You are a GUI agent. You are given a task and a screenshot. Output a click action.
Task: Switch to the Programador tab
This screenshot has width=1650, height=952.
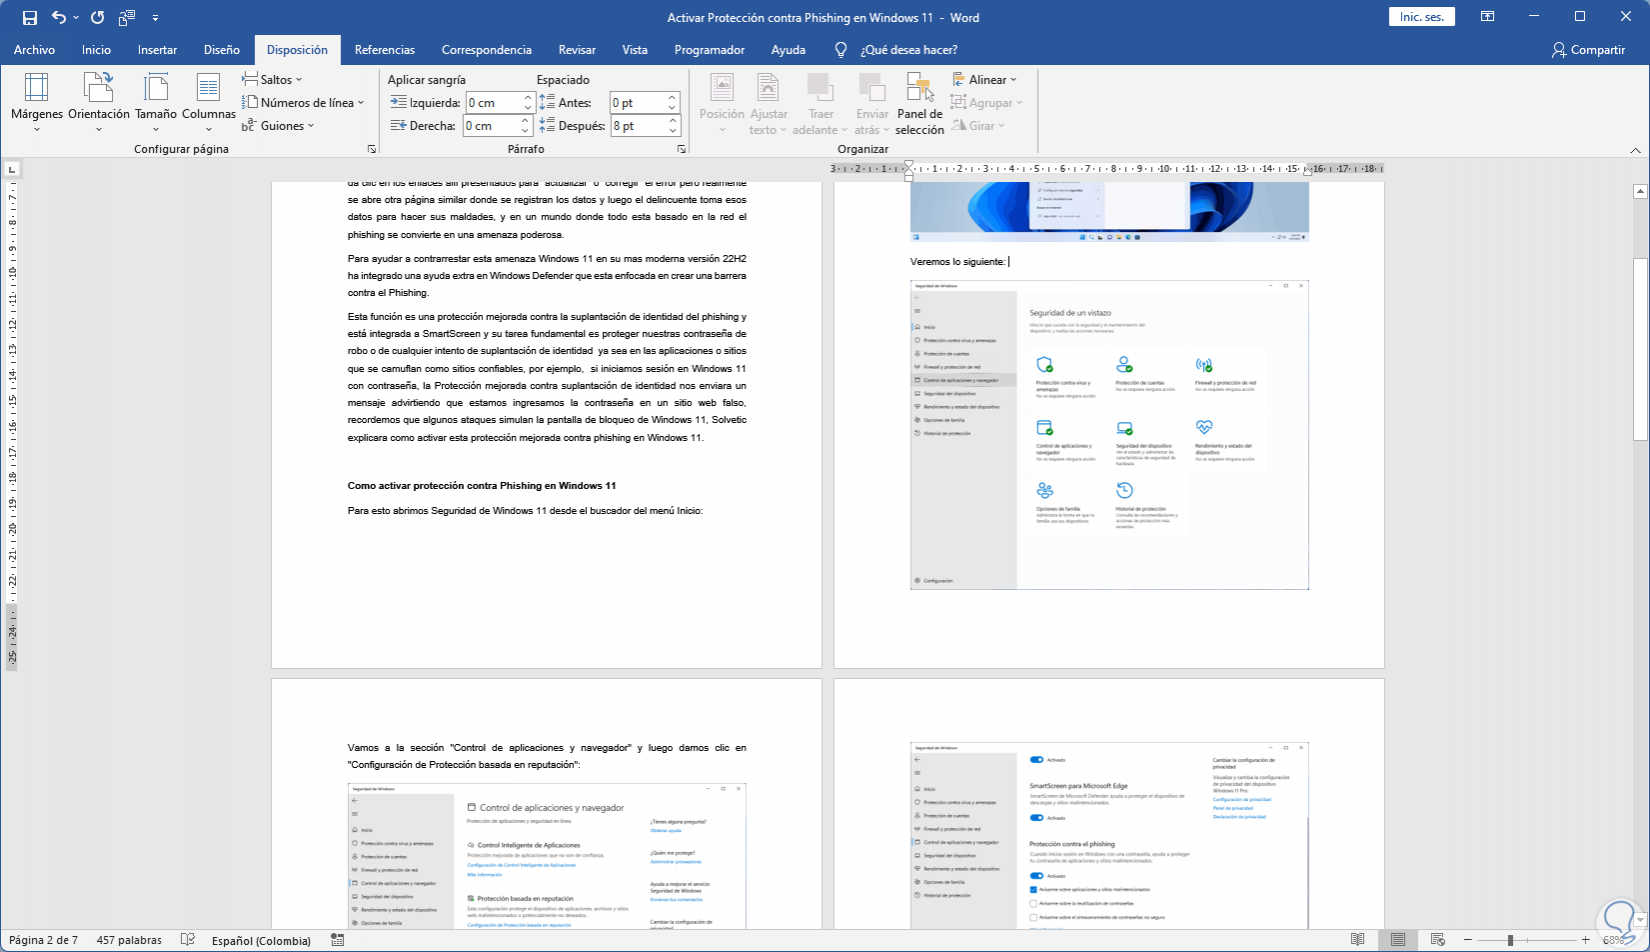click(709, 50)
